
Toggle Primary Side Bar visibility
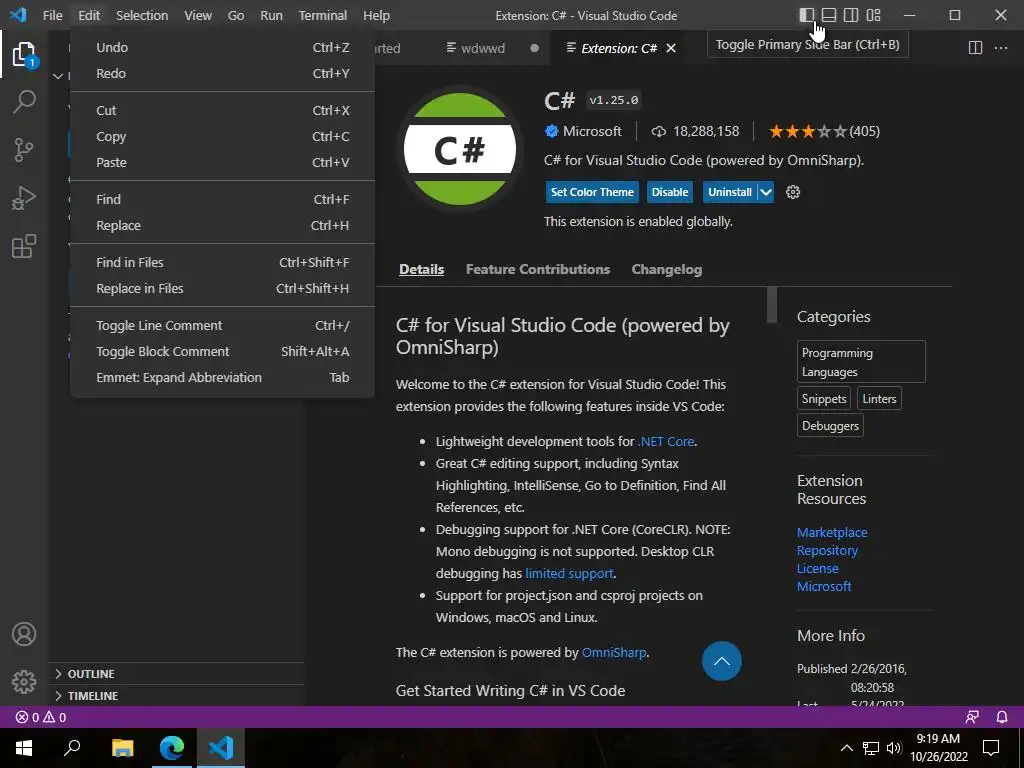pos(807,15)
